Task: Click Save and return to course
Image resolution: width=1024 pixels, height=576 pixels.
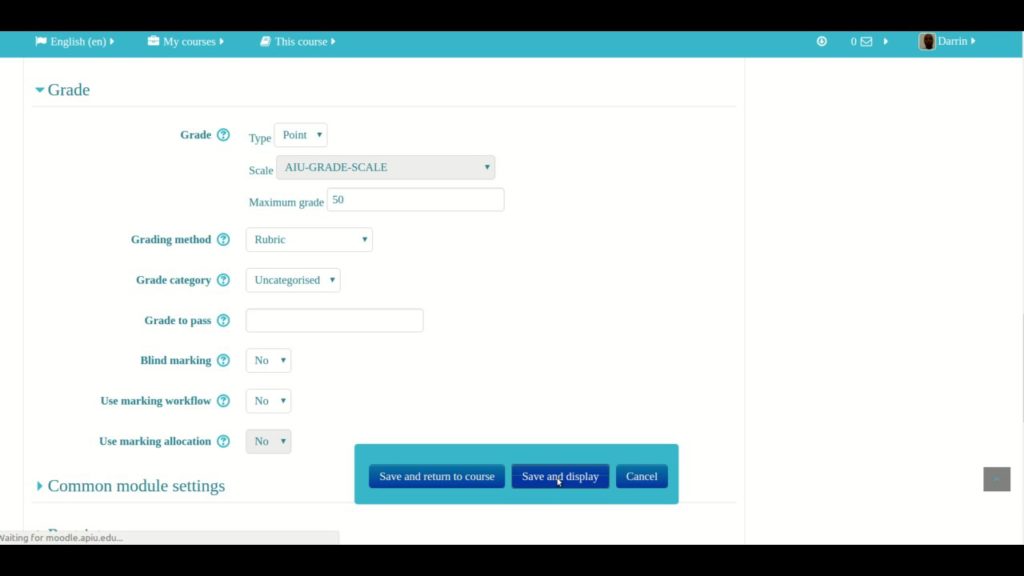Action: [x=436, y=477]
